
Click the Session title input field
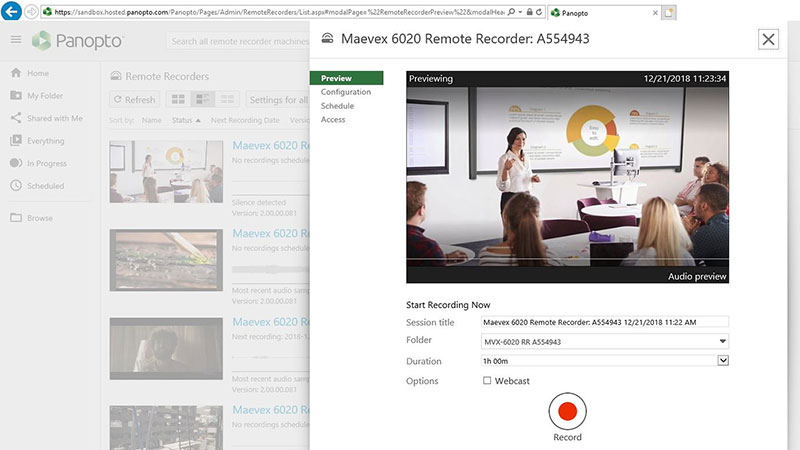pos(604,322)
